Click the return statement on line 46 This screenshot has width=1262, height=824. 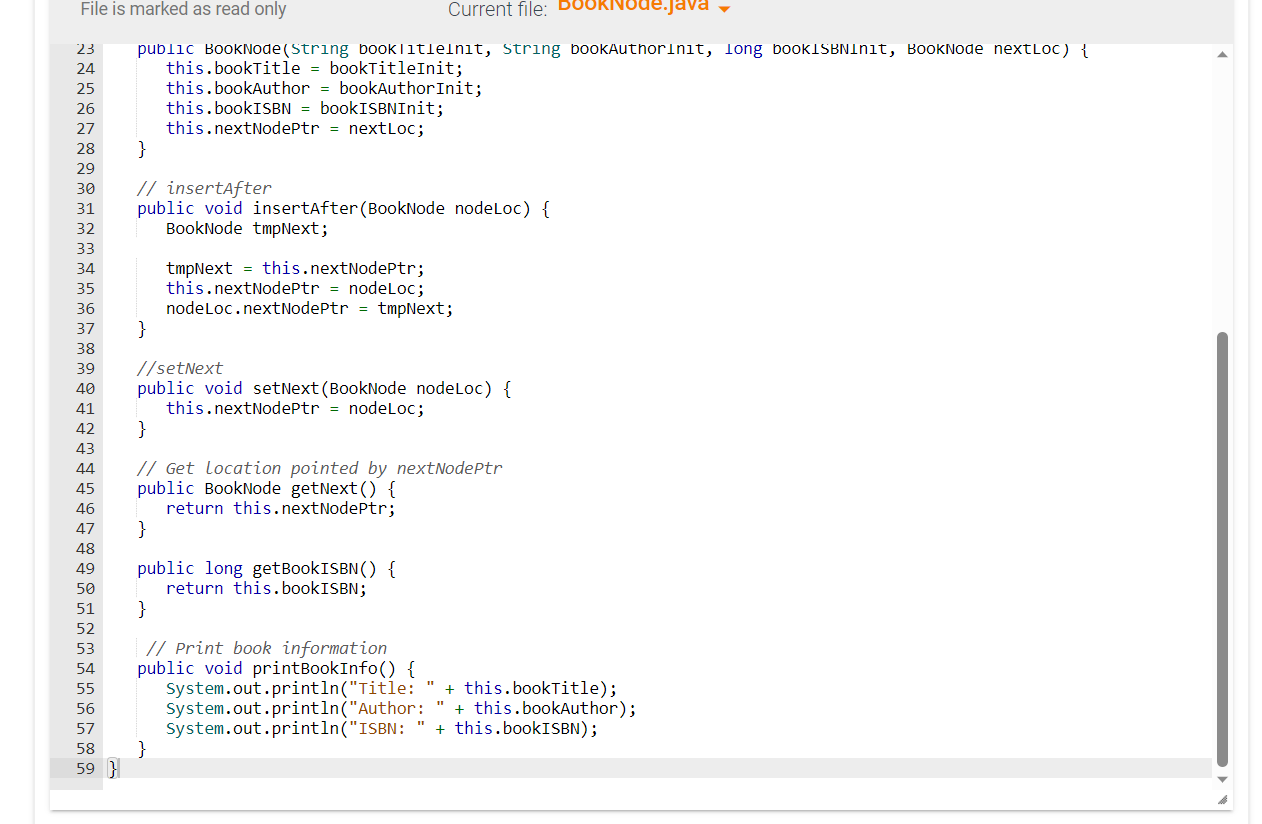click(280, 508)
